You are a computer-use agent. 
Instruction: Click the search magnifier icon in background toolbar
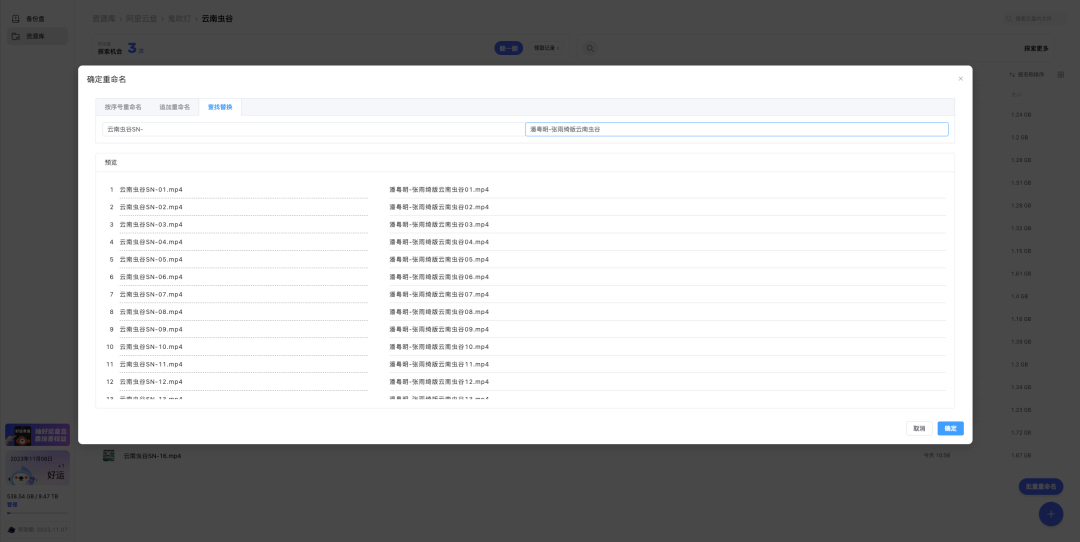(590, 48)
